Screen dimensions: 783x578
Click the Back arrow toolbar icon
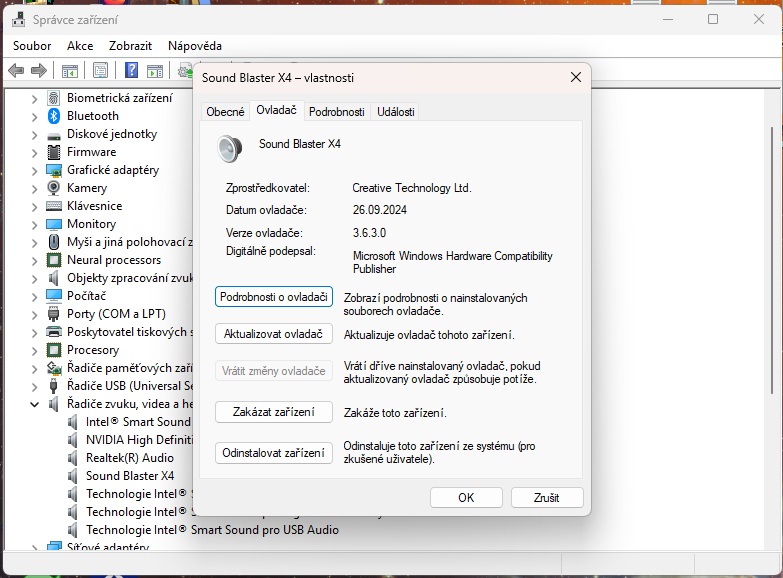coord(16,70)
